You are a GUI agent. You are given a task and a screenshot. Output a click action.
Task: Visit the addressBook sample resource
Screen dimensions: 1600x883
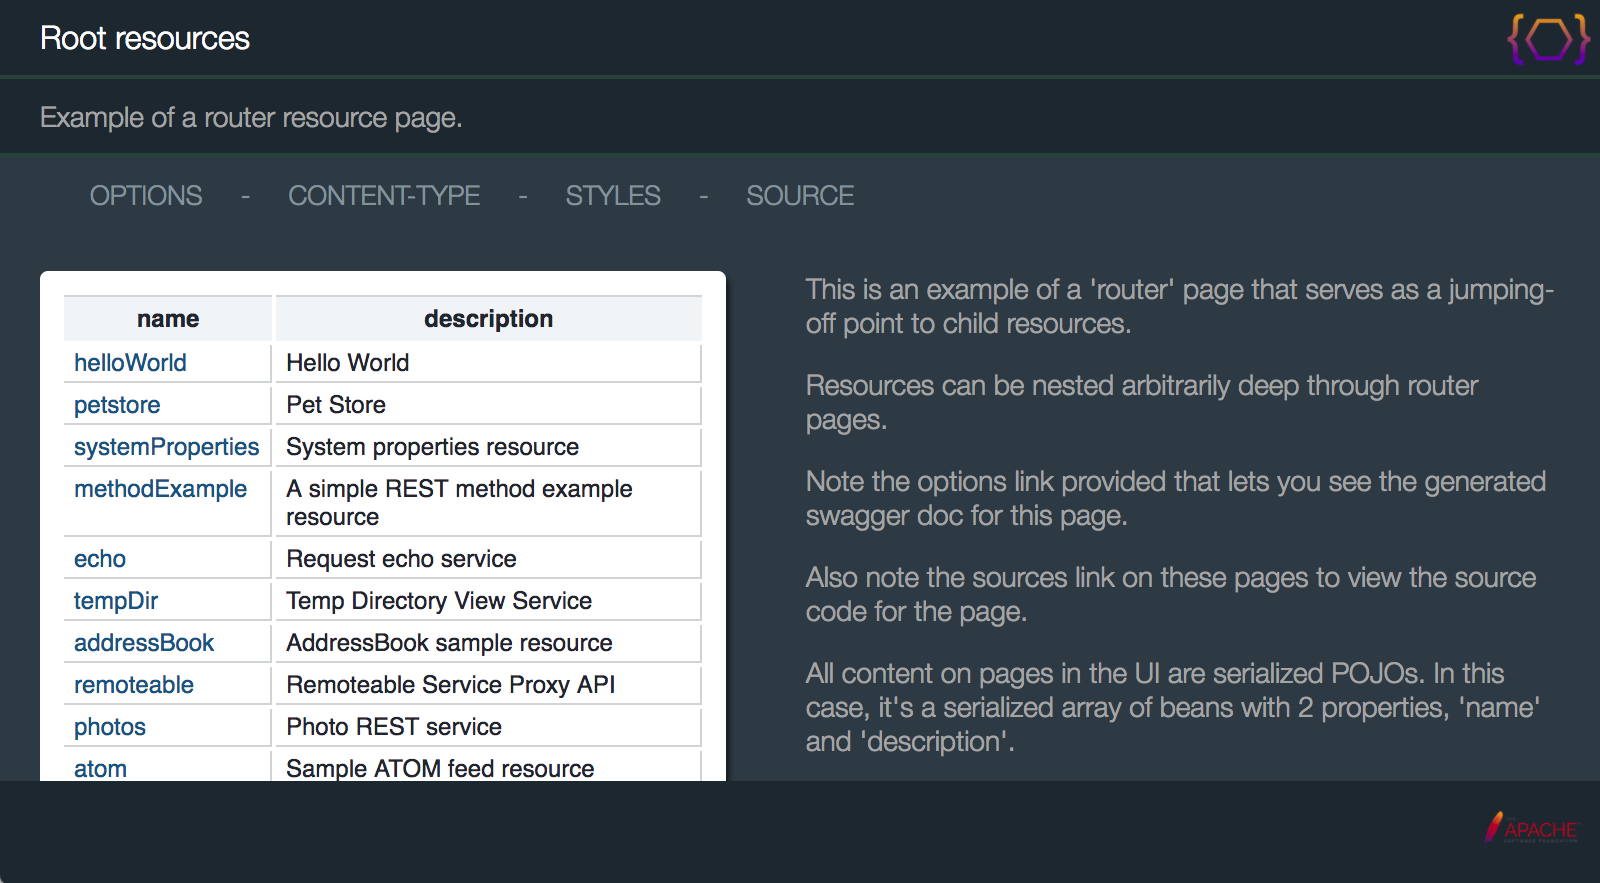(x=144, y=643)
